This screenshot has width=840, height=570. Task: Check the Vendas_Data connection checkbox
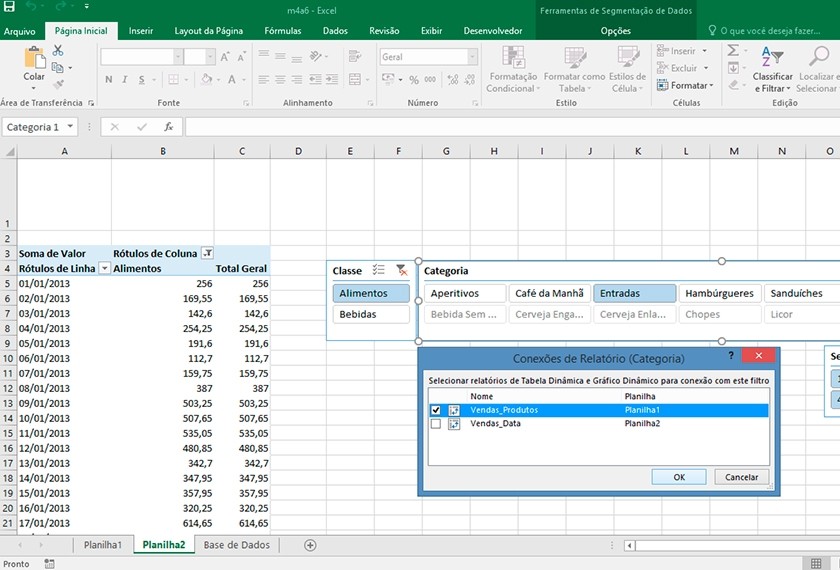435,424
